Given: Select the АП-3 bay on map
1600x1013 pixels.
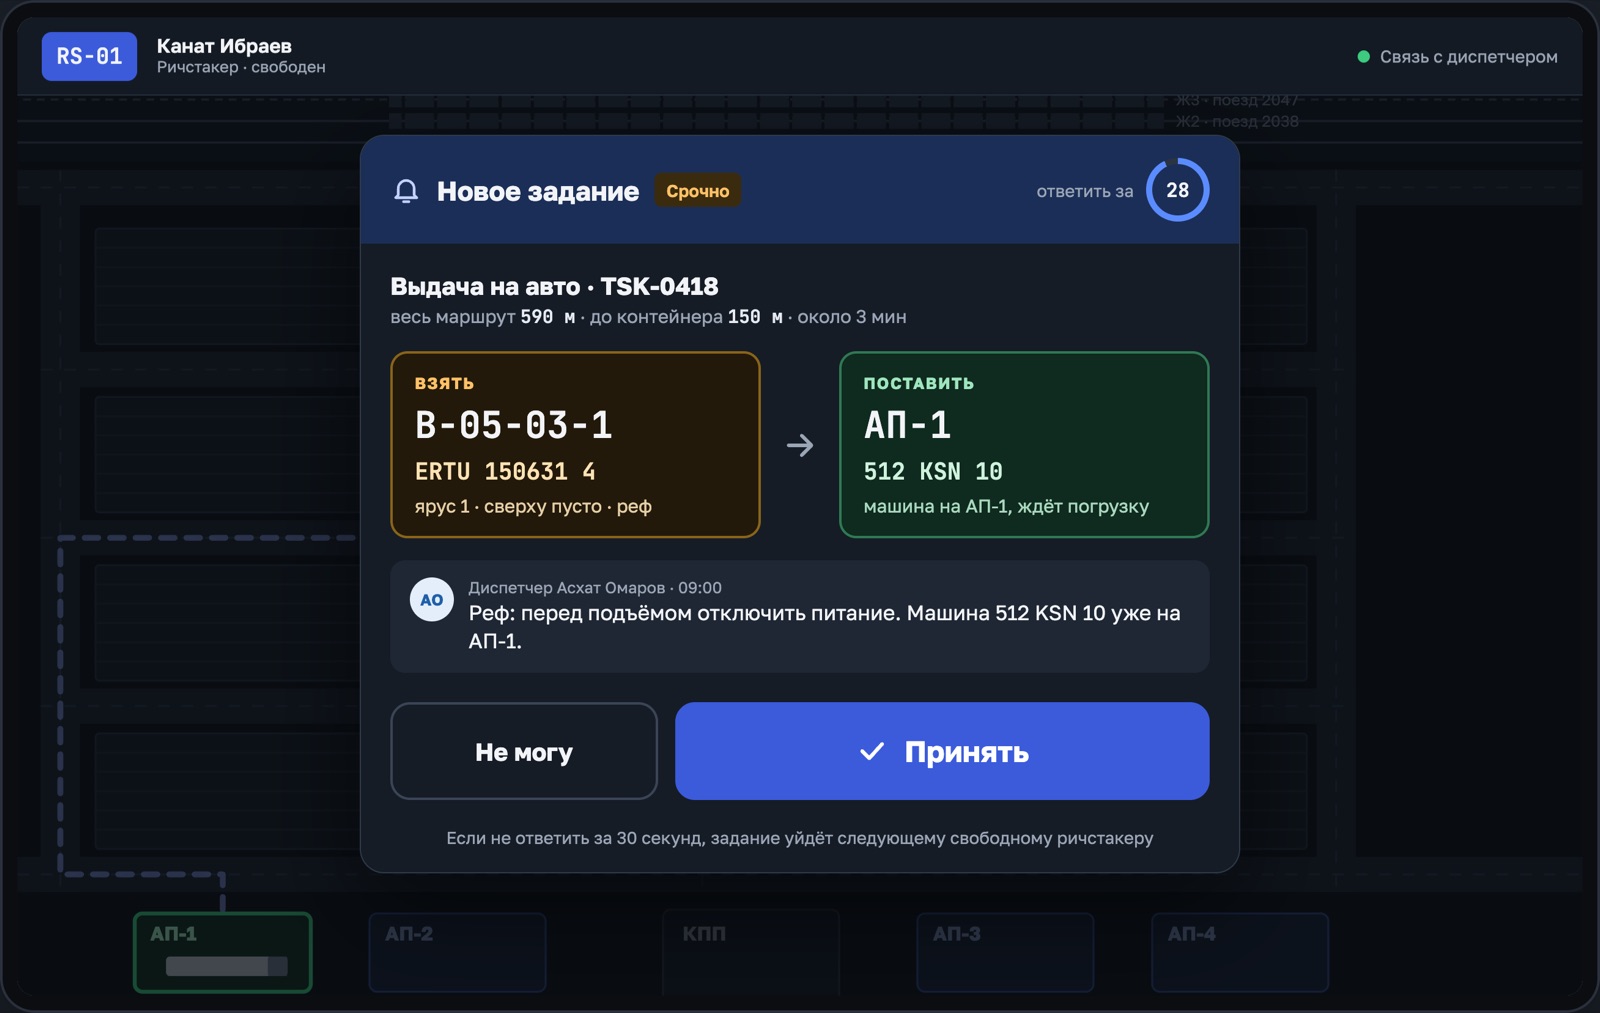Looking at the screenshot, I should [1005, 952].
